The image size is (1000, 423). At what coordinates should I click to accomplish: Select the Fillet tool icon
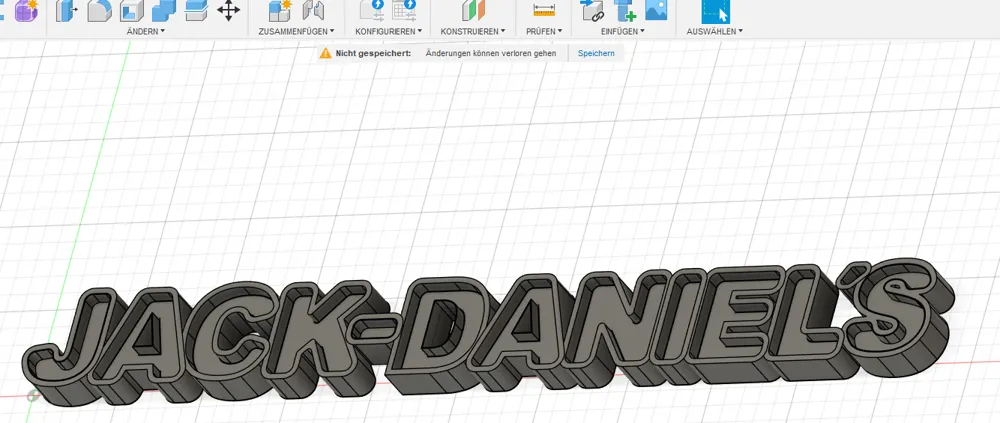[x=99, y=10]
